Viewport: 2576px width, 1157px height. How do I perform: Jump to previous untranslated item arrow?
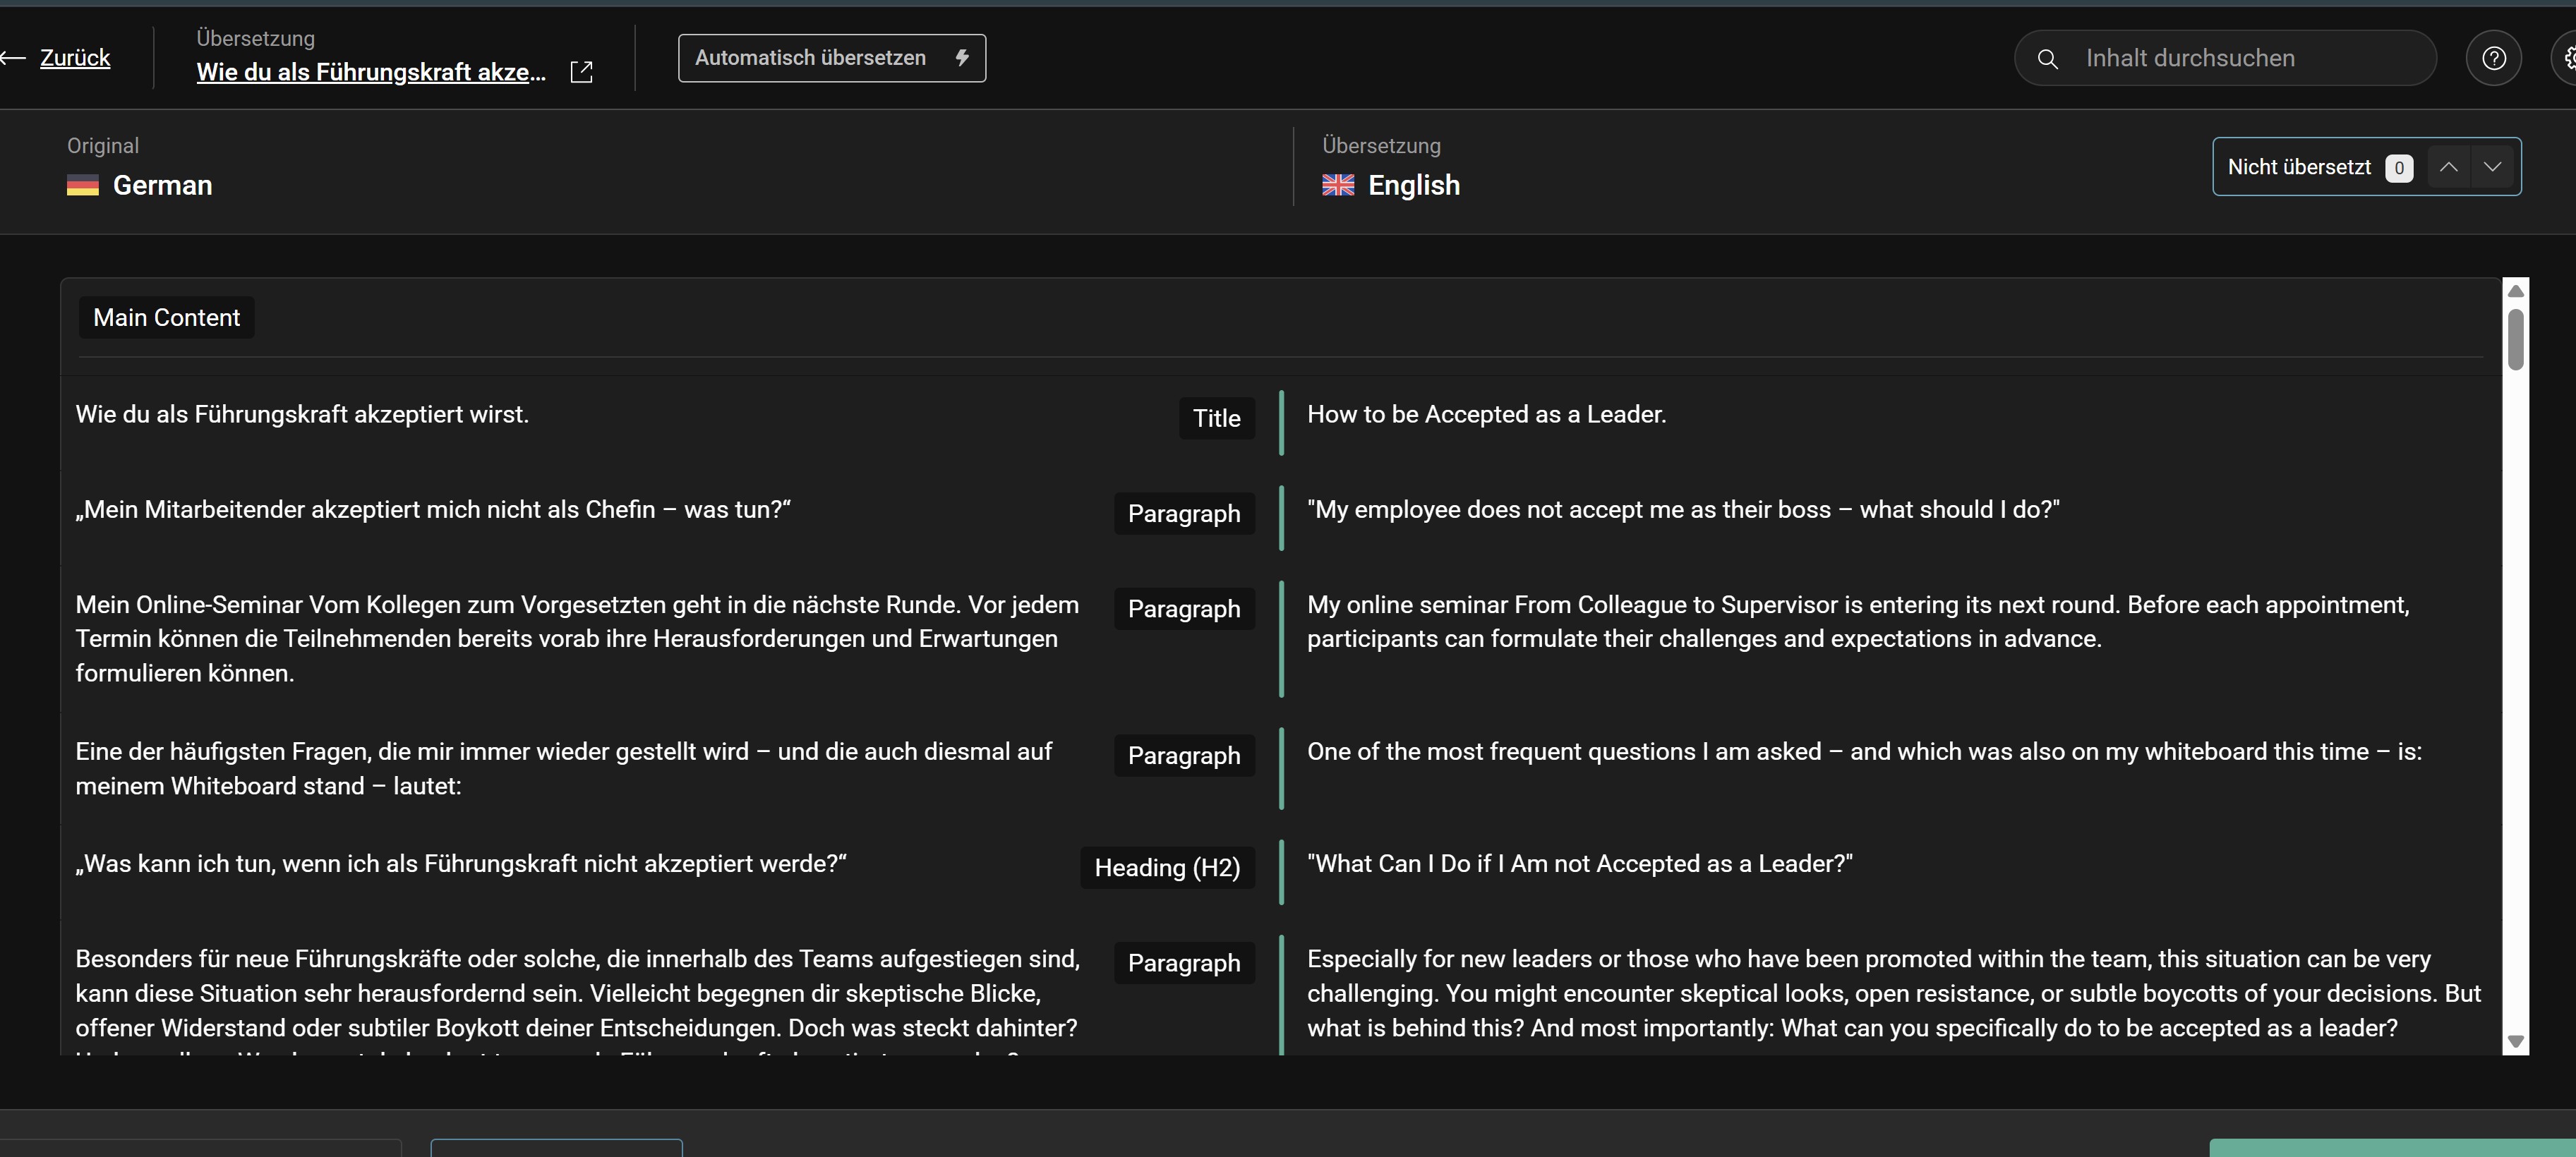click(x=2448, y=167)
